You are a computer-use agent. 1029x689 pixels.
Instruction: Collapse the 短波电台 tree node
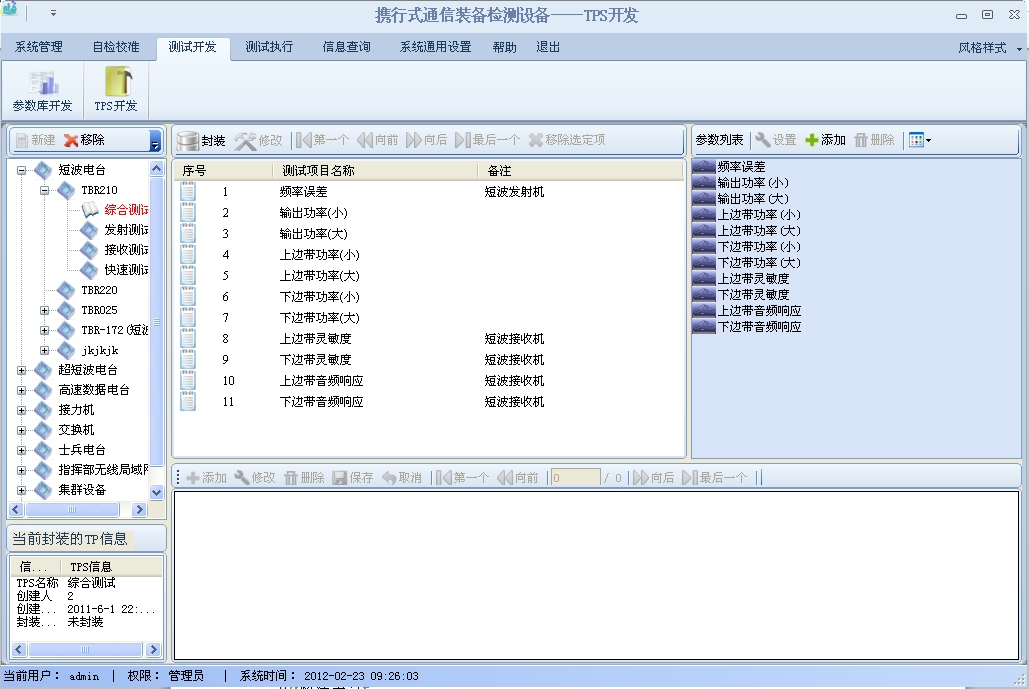21,170
